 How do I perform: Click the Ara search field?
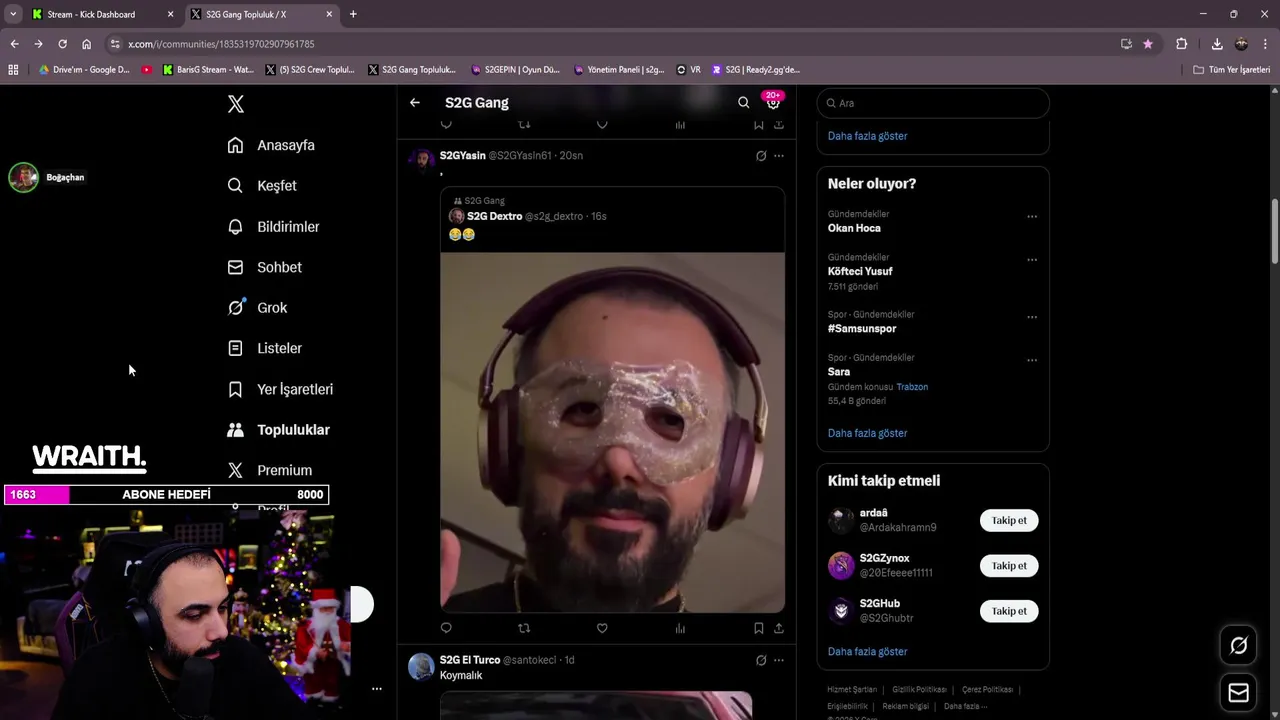933,103
